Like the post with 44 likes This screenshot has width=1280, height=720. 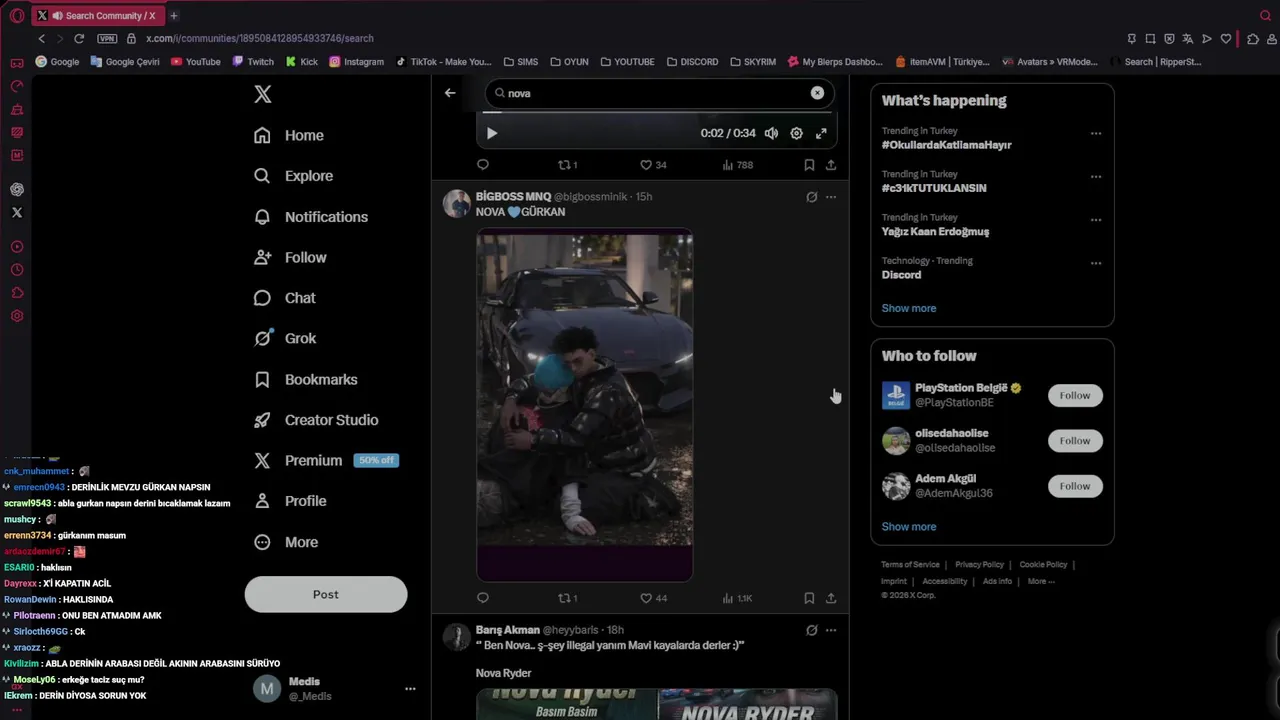(653, 598)
